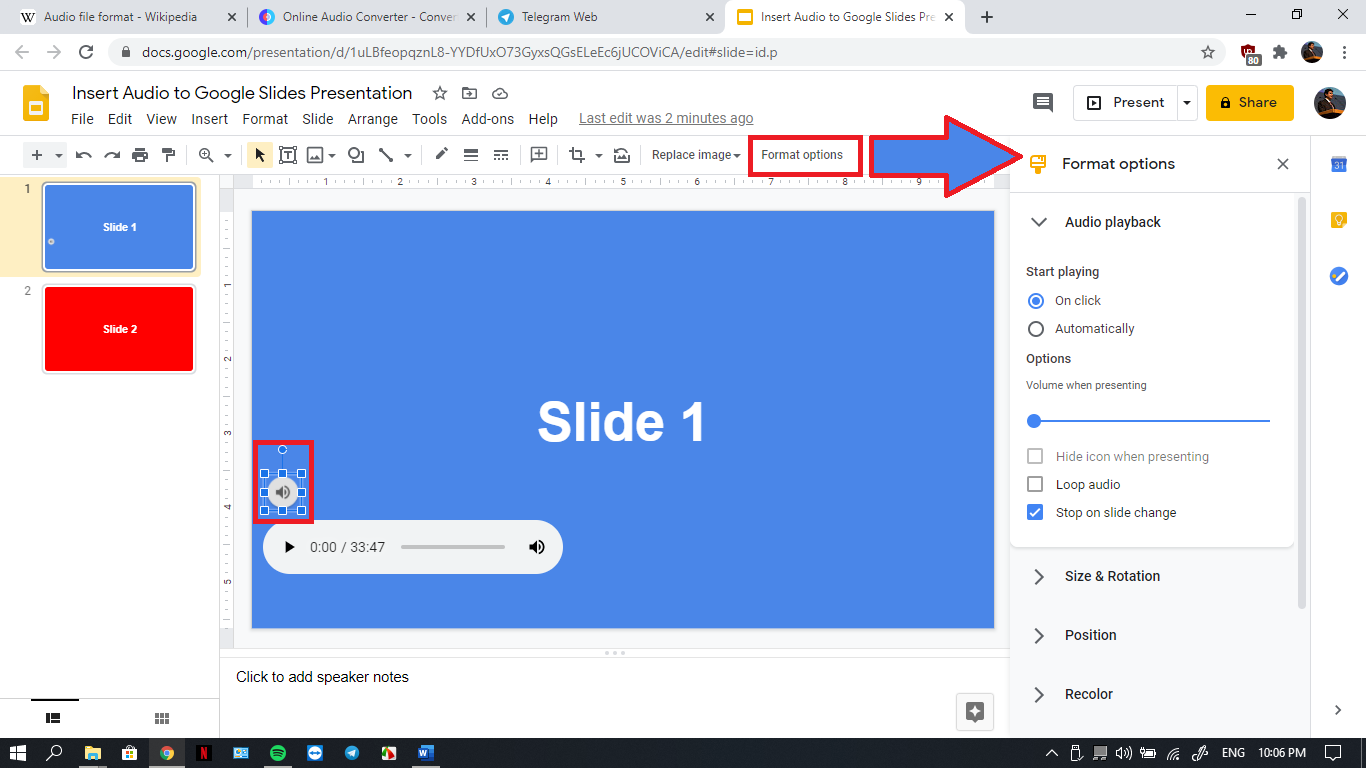This screenshot has height=768, width=1366.
Task: Enable Loop audio
Action: pyautogui.click(x=1036, y=484)
